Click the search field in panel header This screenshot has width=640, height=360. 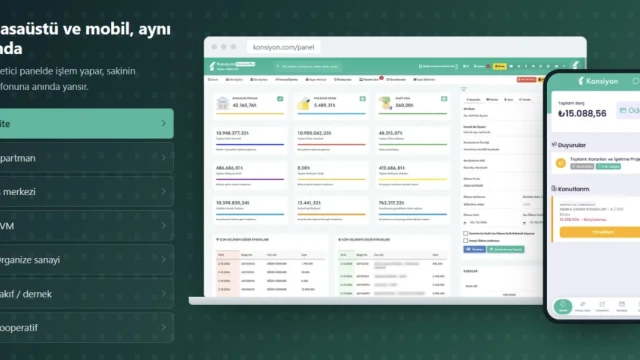(x=307, y=66)
